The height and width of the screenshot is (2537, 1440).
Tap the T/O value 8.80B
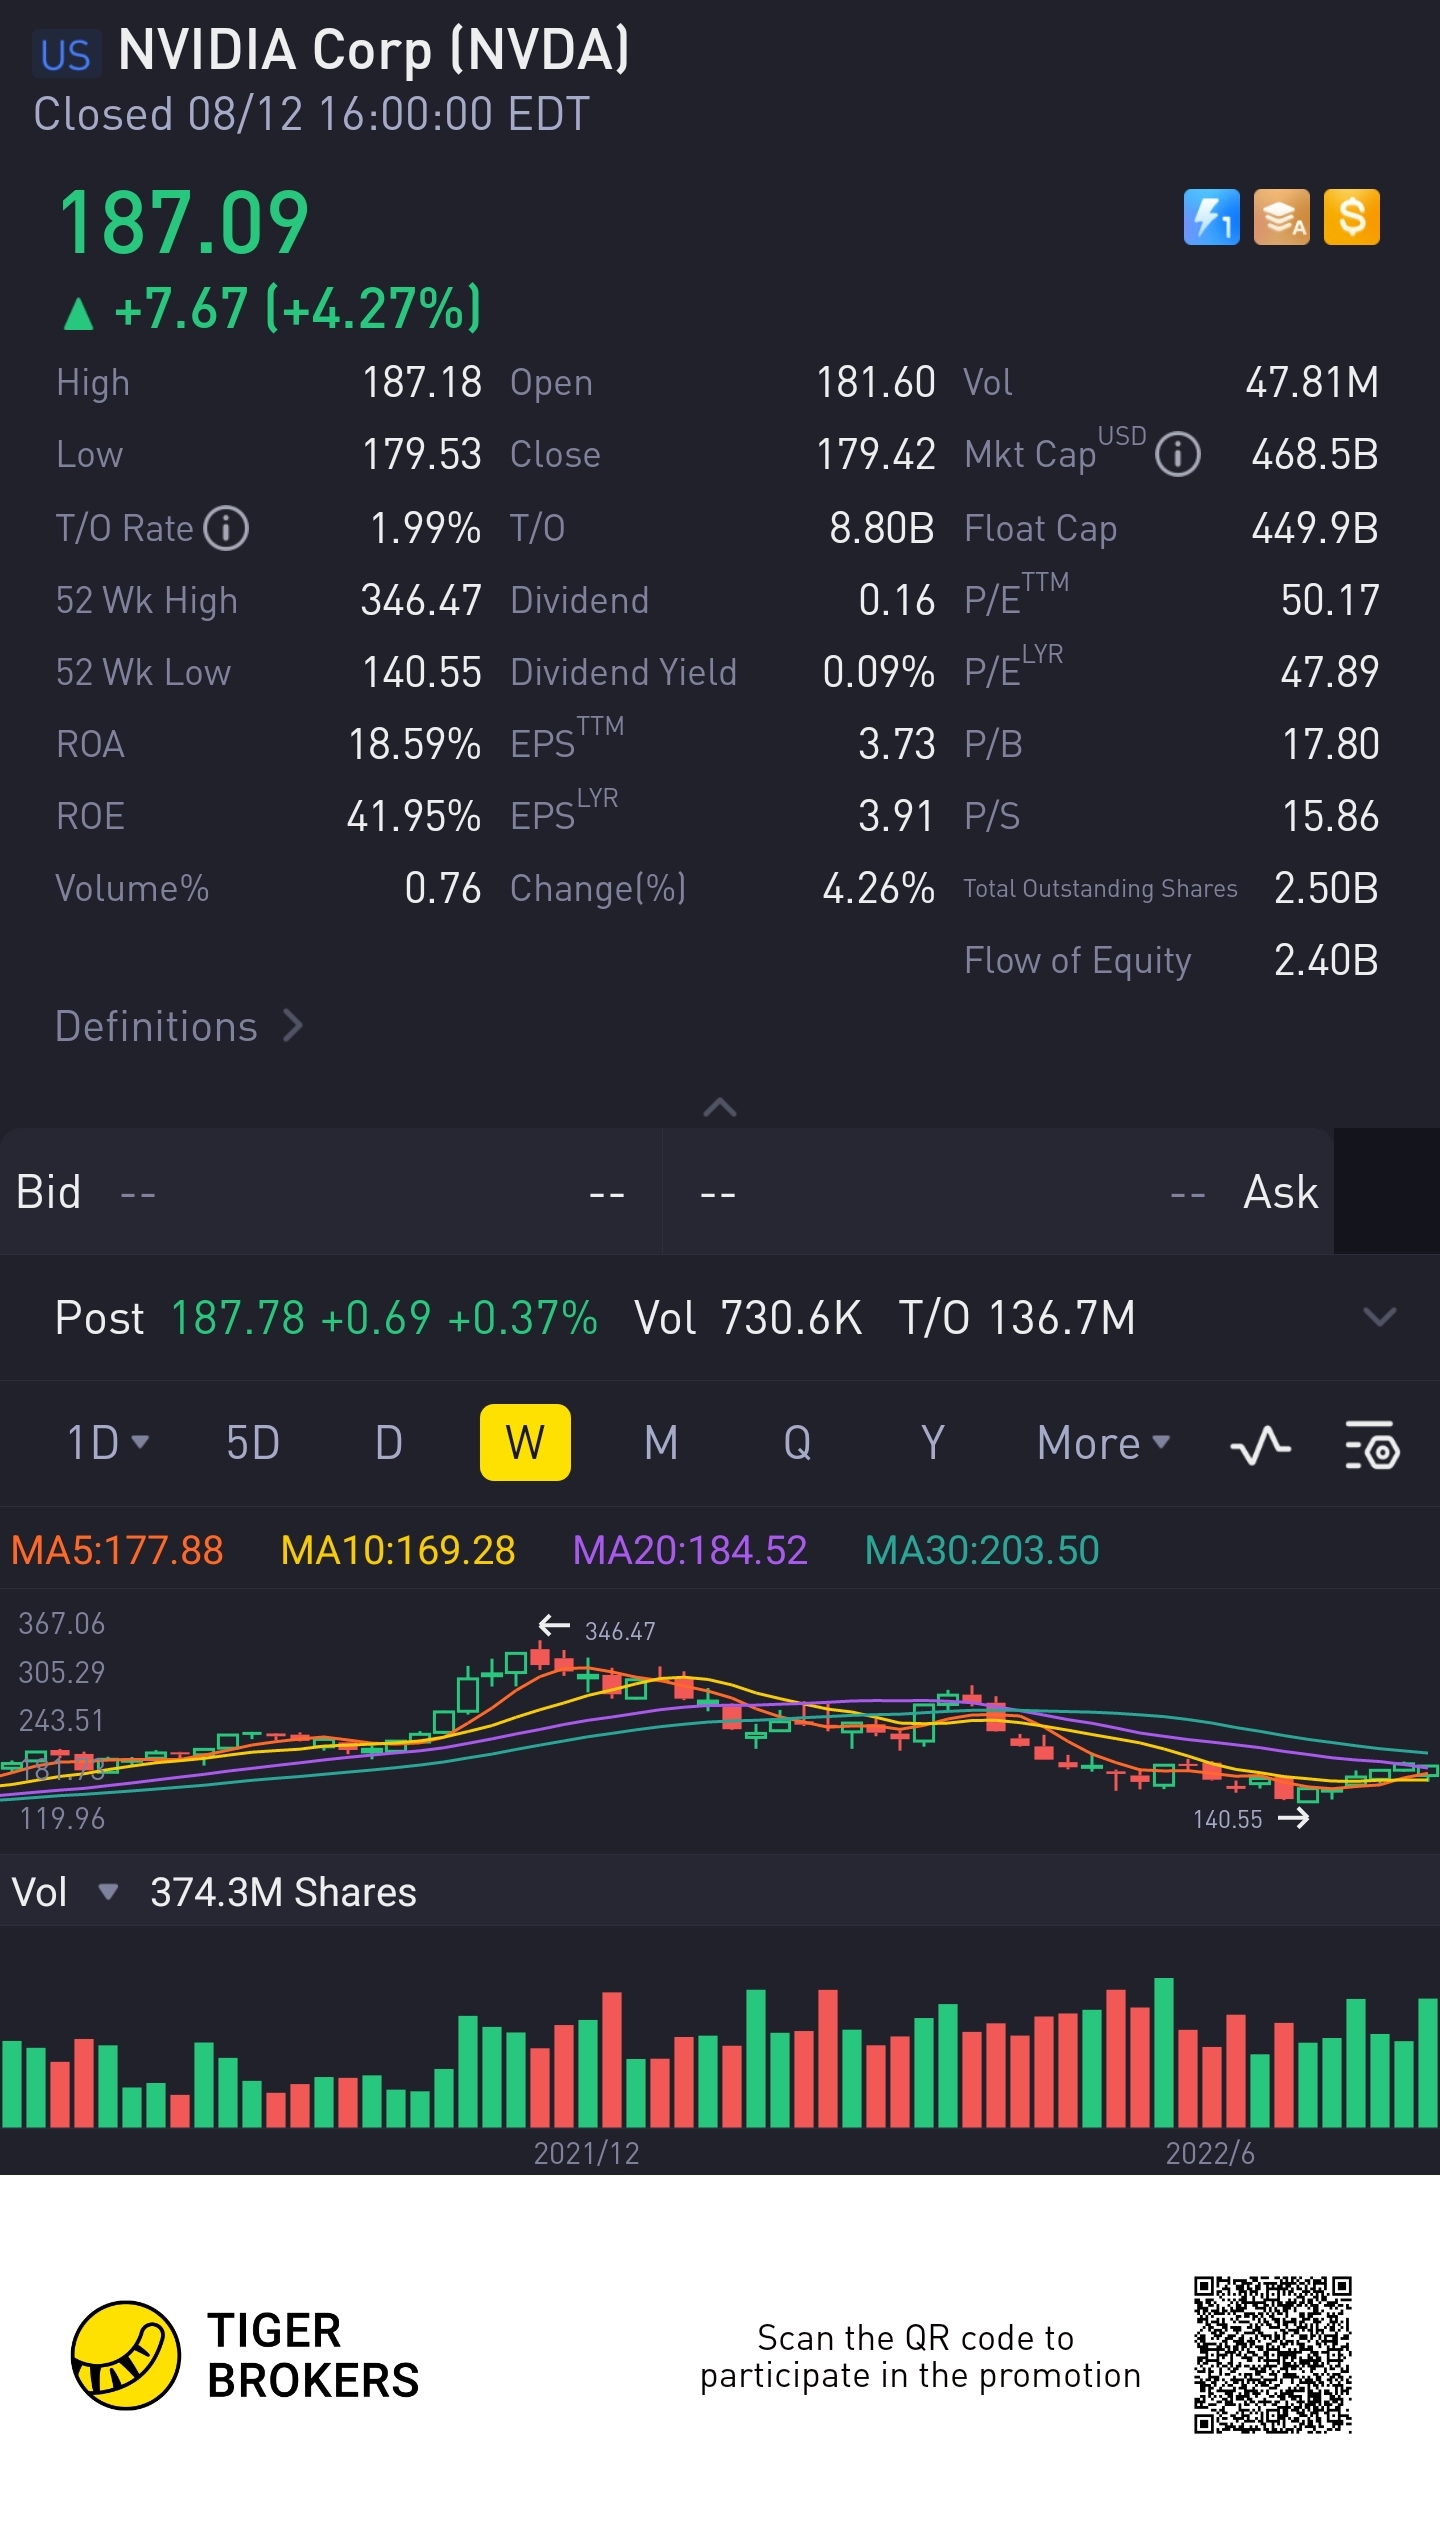tap(882, 528)
